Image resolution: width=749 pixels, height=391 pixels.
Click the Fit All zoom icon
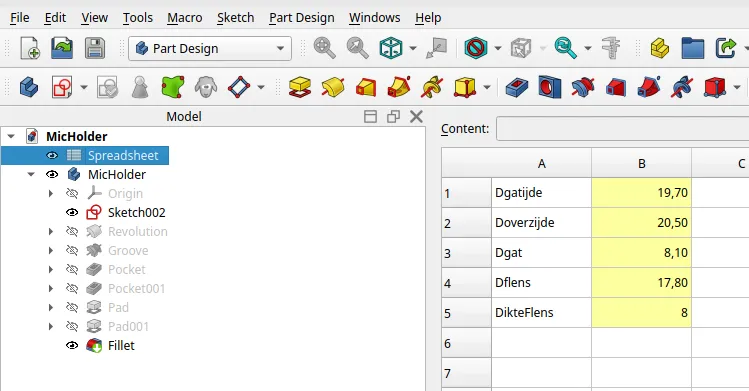point(325,48)
